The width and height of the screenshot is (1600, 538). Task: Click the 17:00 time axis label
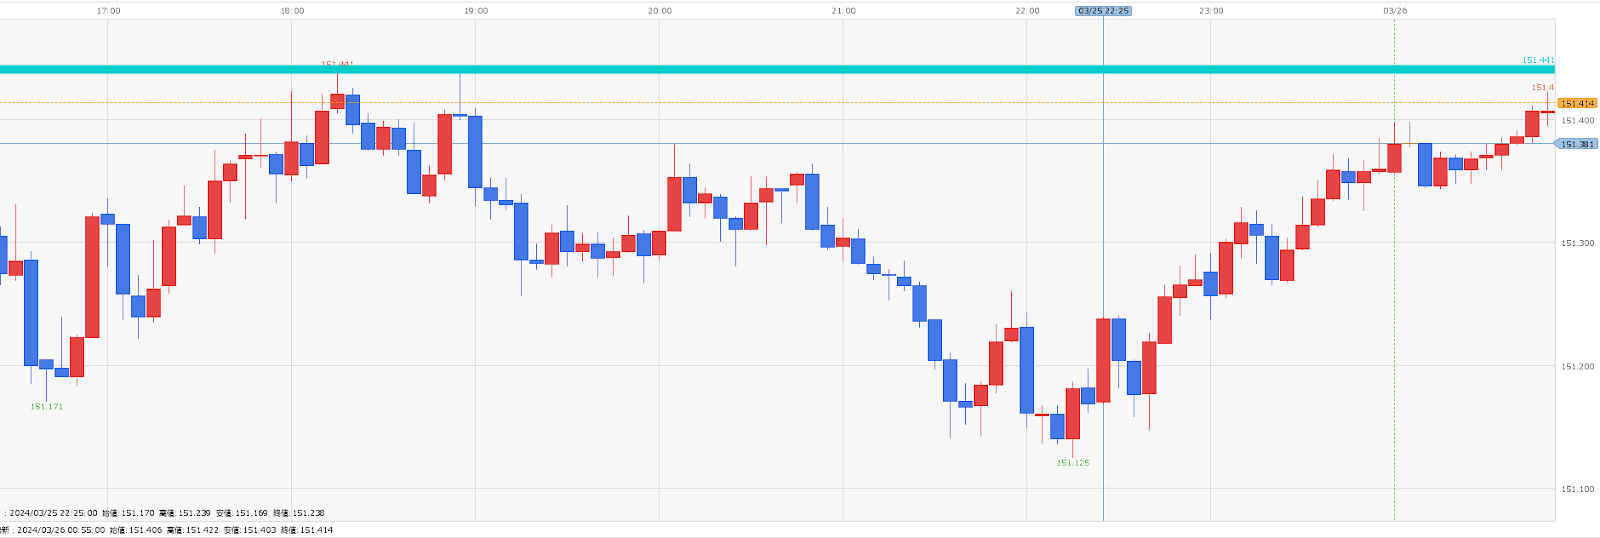(108, 11)
